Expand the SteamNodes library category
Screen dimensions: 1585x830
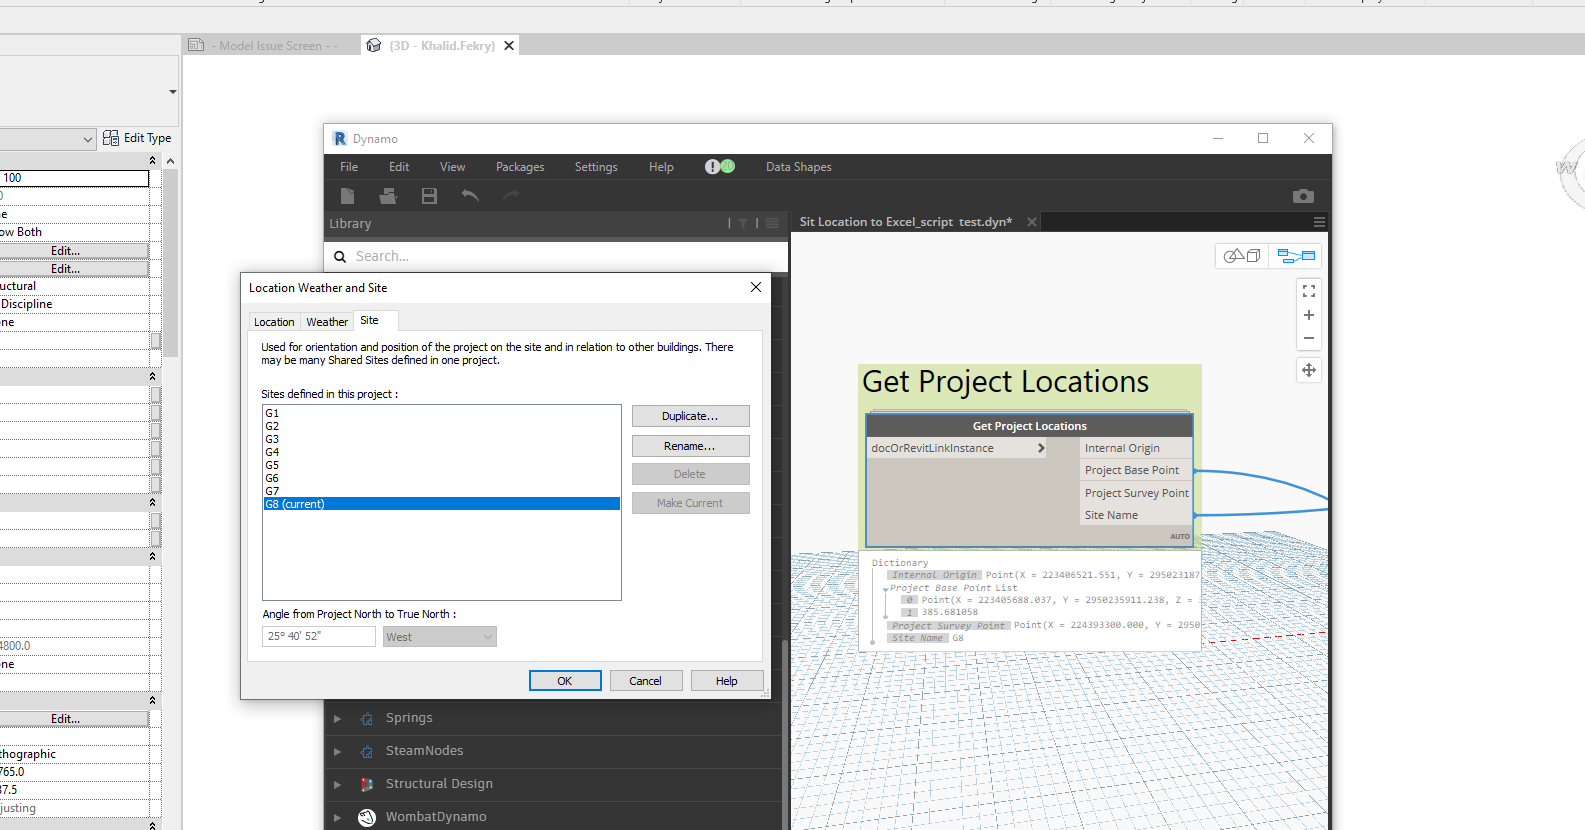338,751
